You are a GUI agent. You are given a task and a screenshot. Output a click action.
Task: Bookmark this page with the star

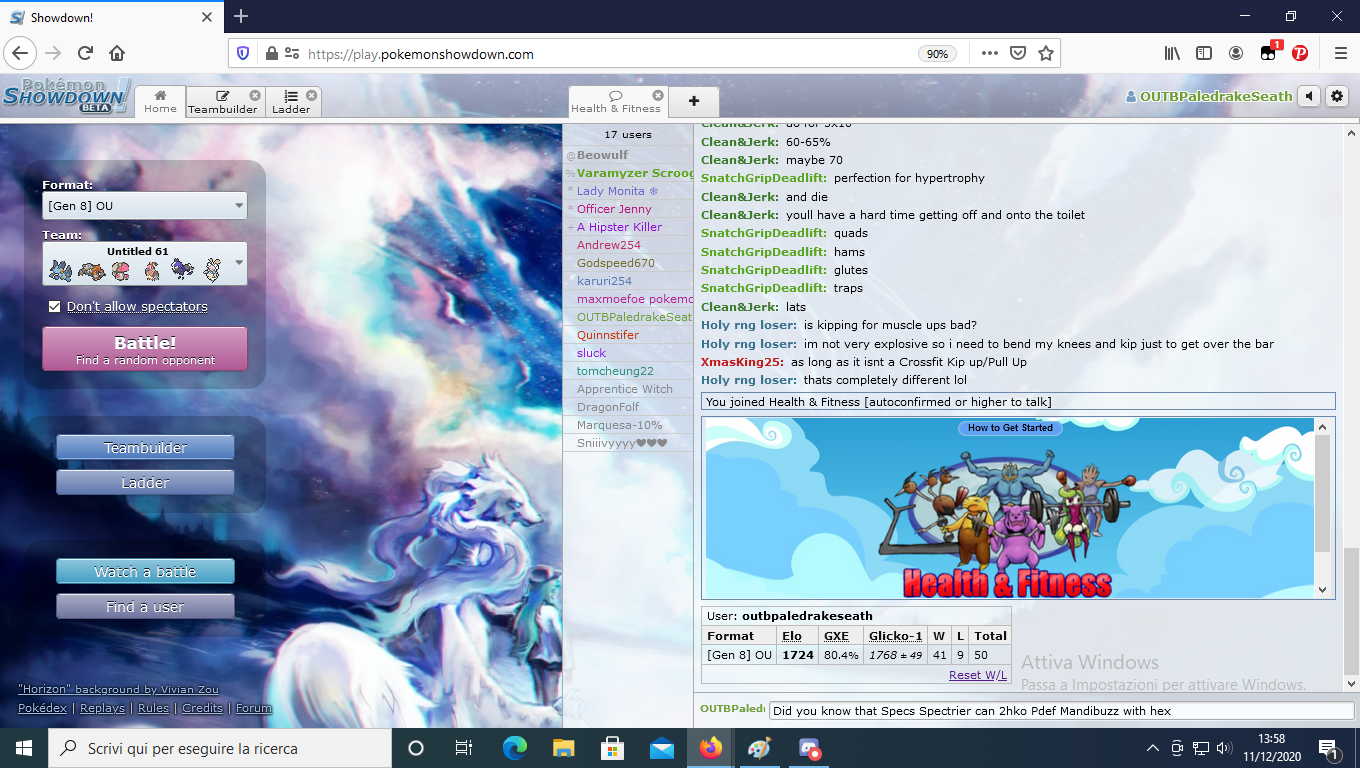[x=1046, y=53]
